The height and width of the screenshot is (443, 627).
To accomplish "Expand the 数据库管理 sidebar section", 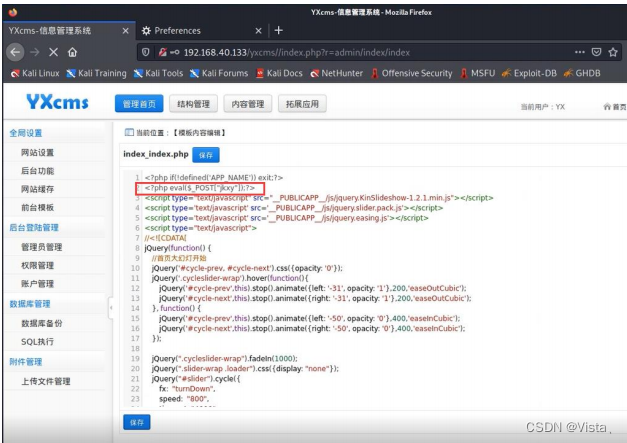I will 30,304.
